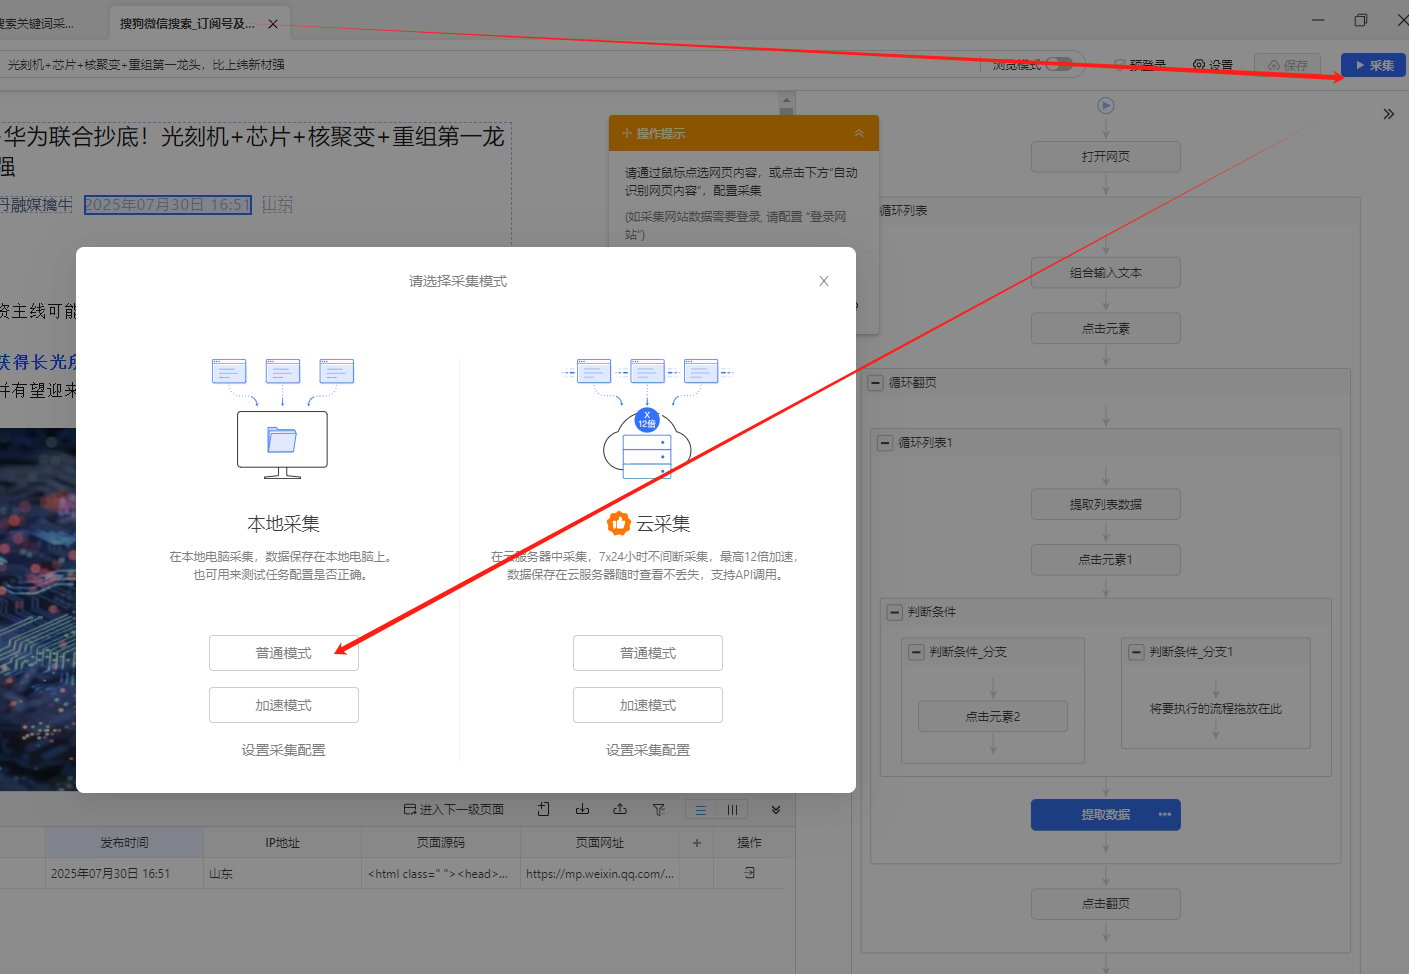
Task: Click the article date 2025年07月30日 16:51
Action: point(167,205)
